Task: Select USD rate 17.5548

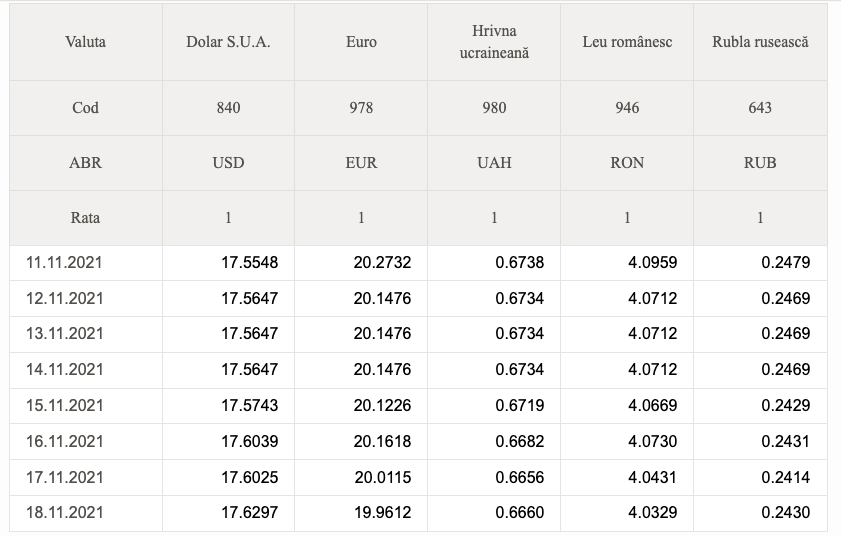Action: (x=249, y=262)
